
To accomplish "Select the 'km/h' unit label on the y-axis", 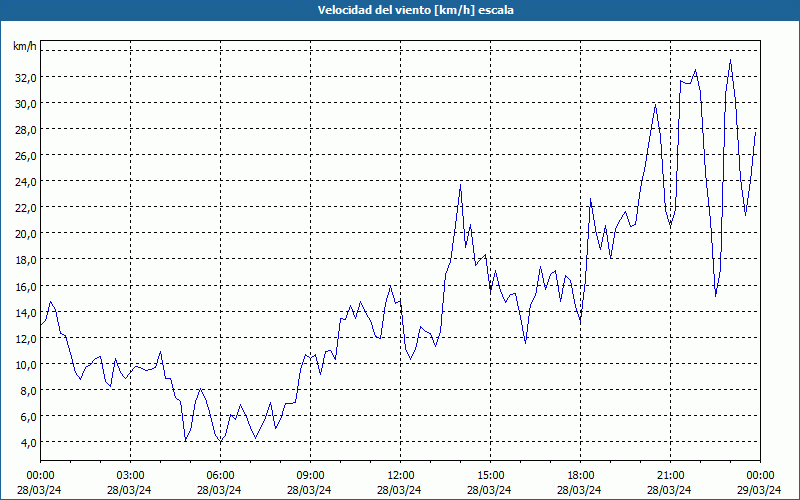I will pos(24,46).
